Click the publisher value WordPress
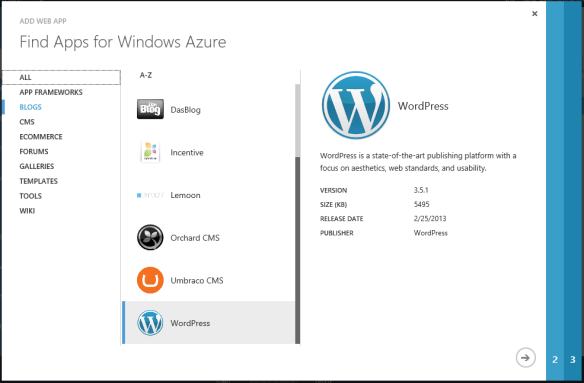The height and width of the screenshot is (383, 584). coord(431,233)
